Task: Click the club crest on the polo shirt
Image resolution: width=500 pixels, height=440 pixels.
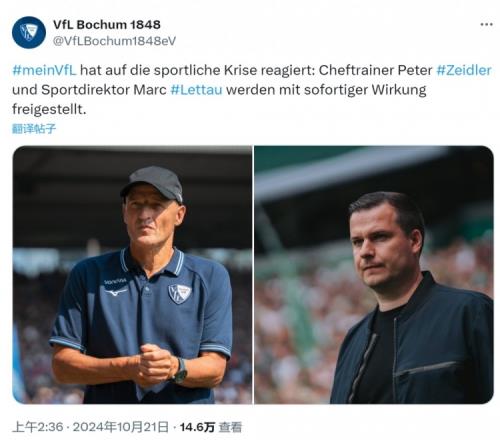Action: (x=179, y=293)
